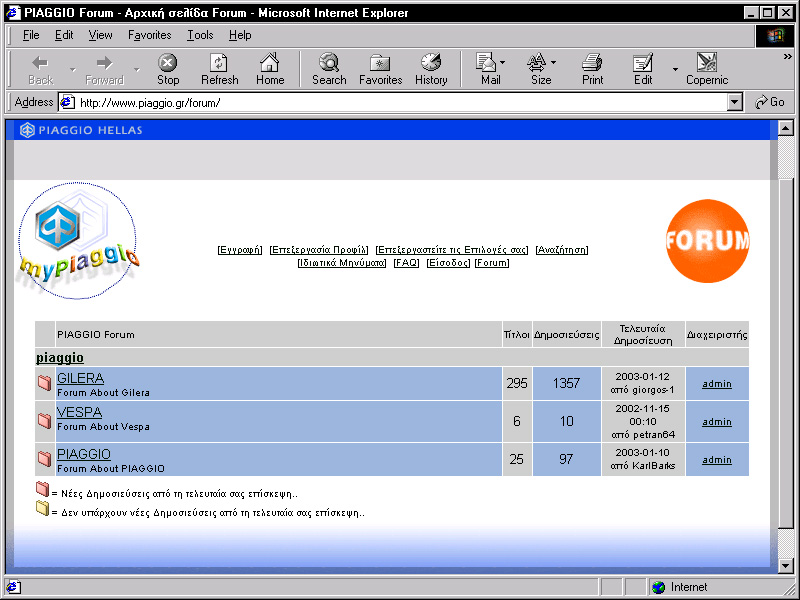Launch the Copernic toolbar button
Screen dimensions: 800x600
pyautogui.click(x=707, y=69)
